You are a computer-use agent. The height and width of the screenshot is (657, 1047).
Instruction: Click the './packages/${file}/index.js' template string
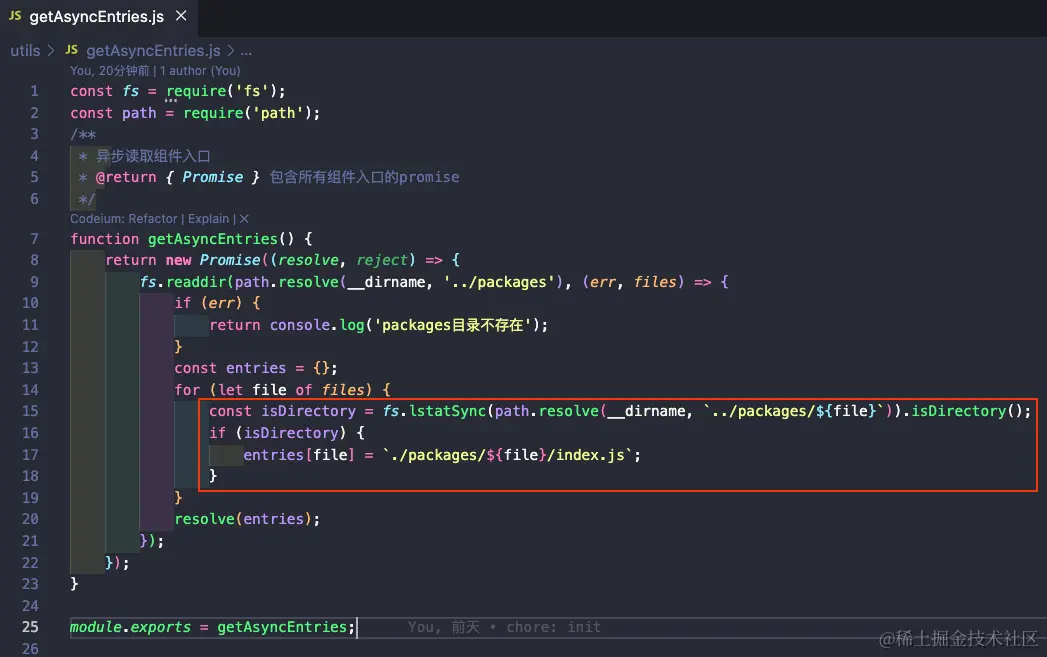507,455
